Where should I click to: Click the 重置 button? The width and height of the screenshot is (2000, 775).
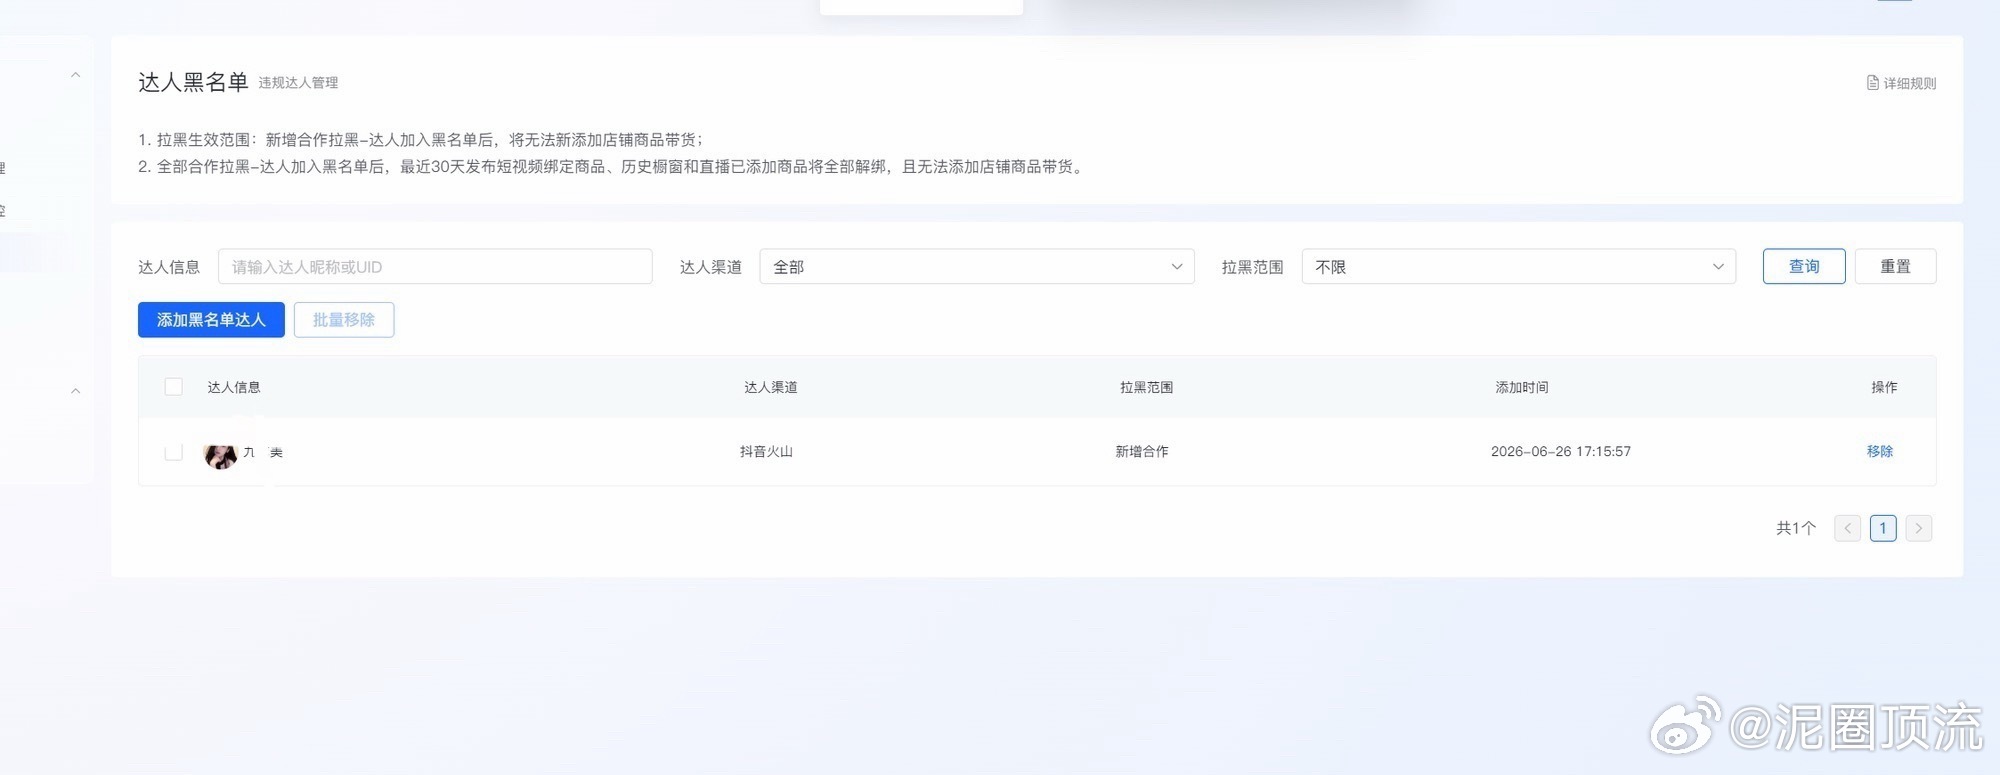pyautogui.click(x=1895, y=266)
